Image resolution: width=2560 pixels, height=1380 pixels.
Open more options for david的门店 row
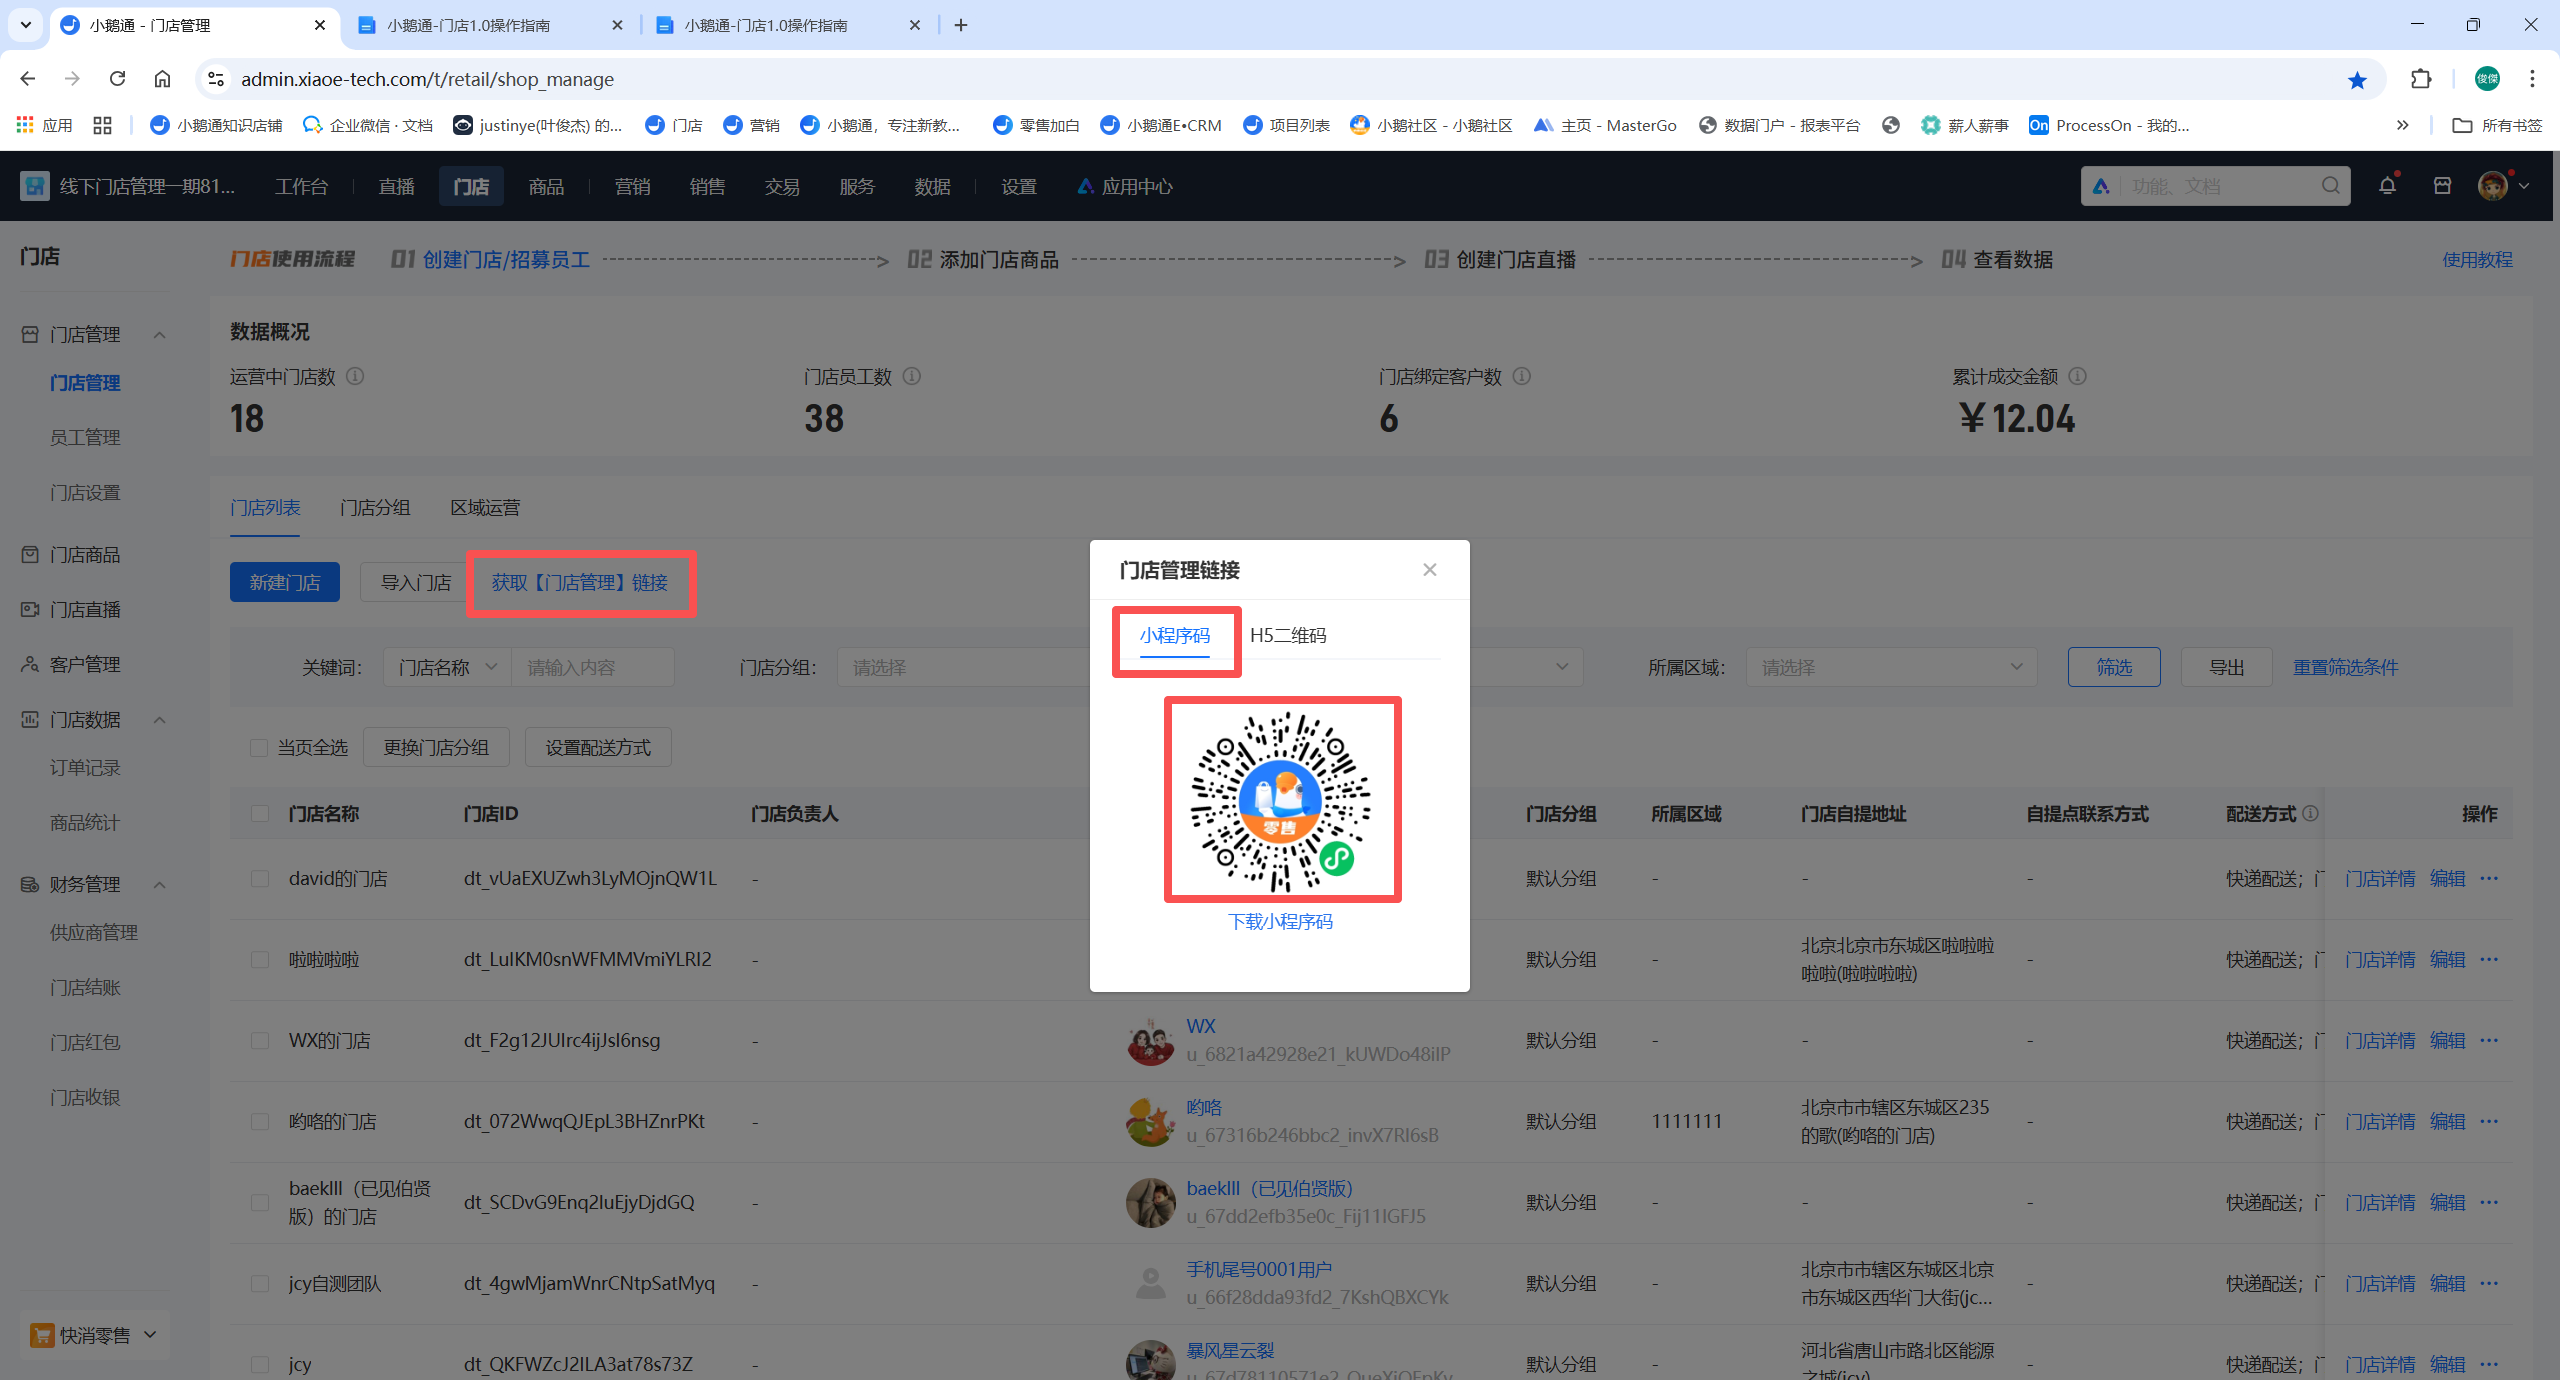point(2489,878)
